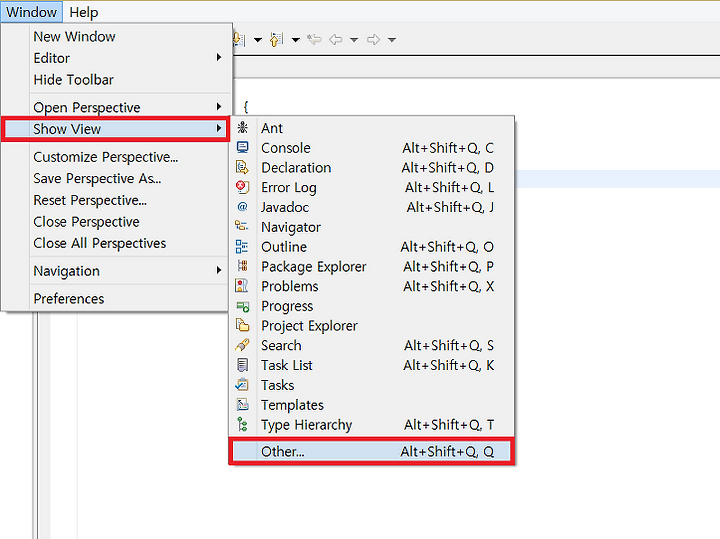
Task: Click the Task List icon
Action: (x=242, y=365)
